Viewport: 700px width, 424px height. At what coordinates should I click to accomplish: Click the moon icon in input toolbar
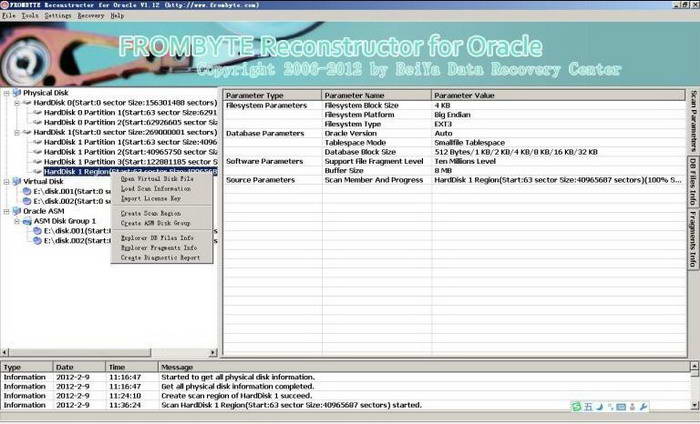point(600,406)
